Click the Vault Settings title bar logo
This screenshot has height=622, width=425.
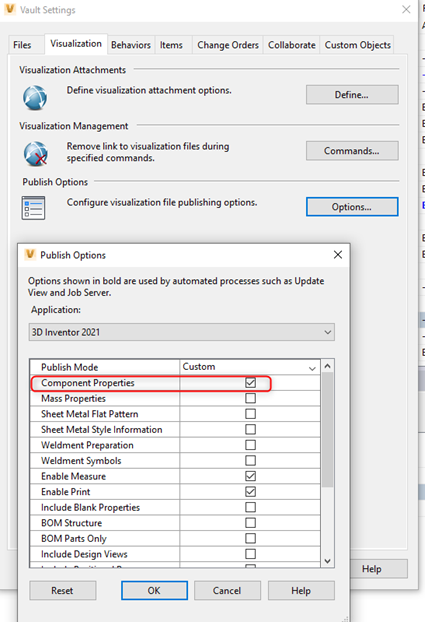pos(10,9)
